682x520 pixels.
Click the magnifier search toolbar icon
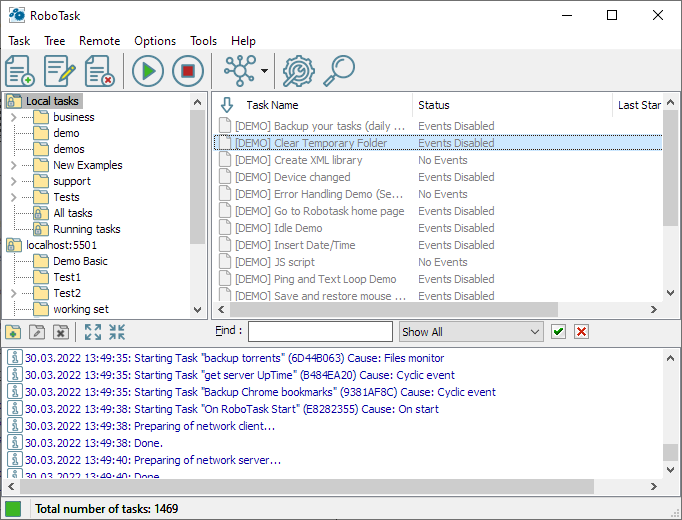(x=339, y=70)
